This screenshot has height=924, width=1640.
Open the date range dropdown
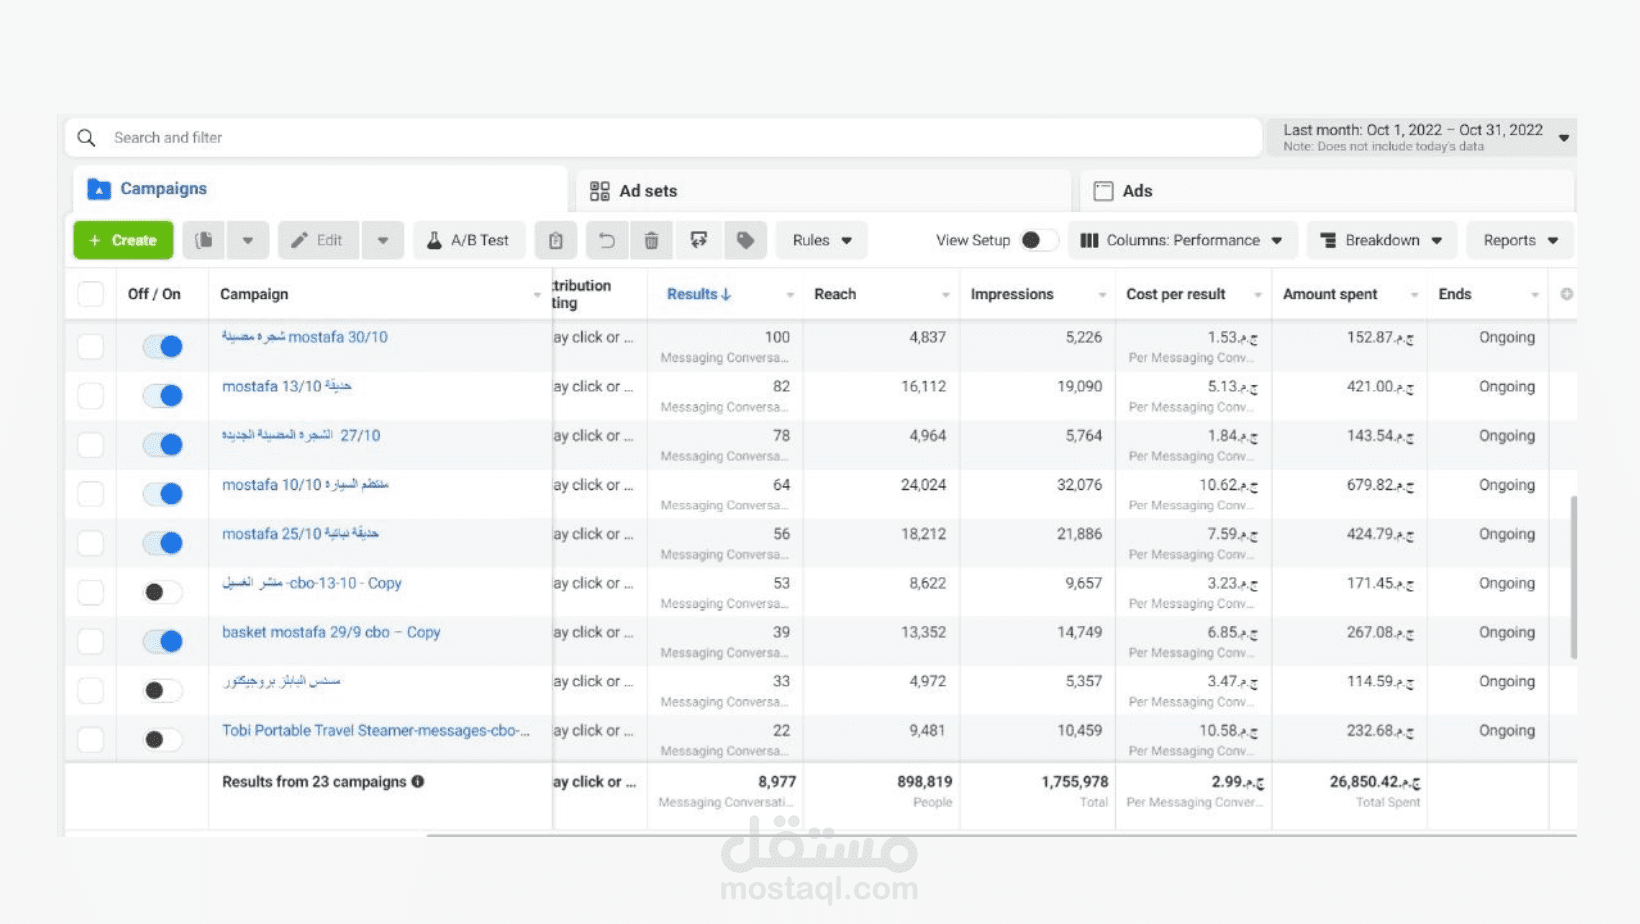1422,138
